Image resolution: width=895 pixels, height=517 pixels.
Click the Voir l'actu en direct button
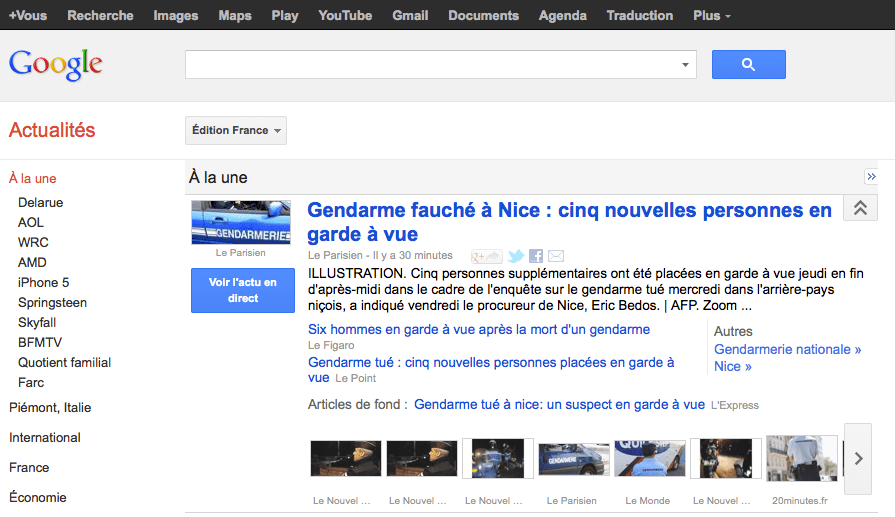243,290
